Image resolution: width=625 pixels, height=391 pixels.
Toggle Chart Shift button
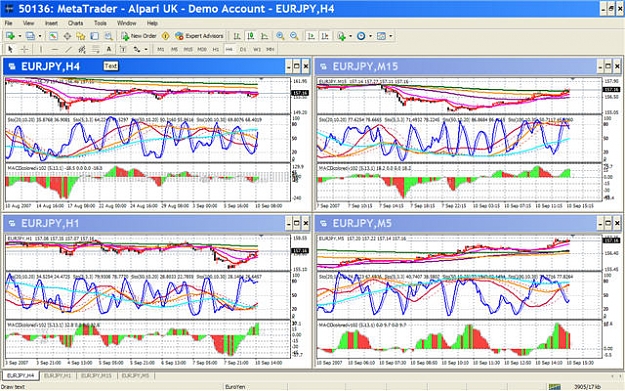pyautogui.click(x=325, y=36)
